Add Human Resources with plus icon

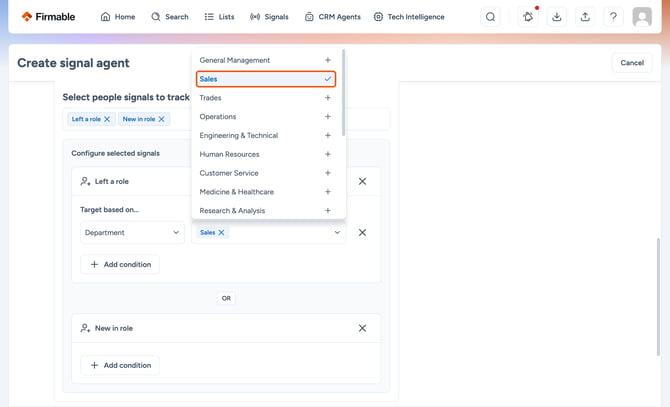(328, 154)
